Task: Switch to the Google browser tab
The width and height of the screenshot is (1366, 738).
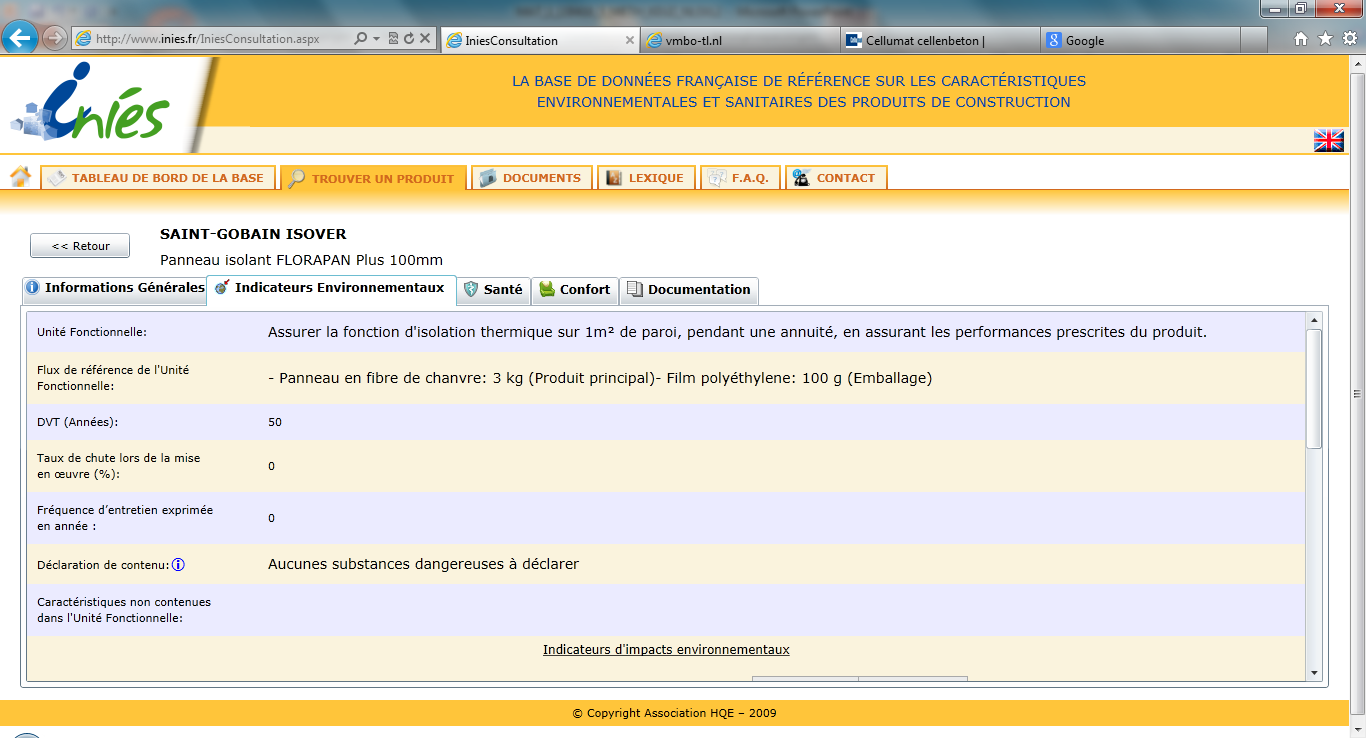Action: 1140,40
